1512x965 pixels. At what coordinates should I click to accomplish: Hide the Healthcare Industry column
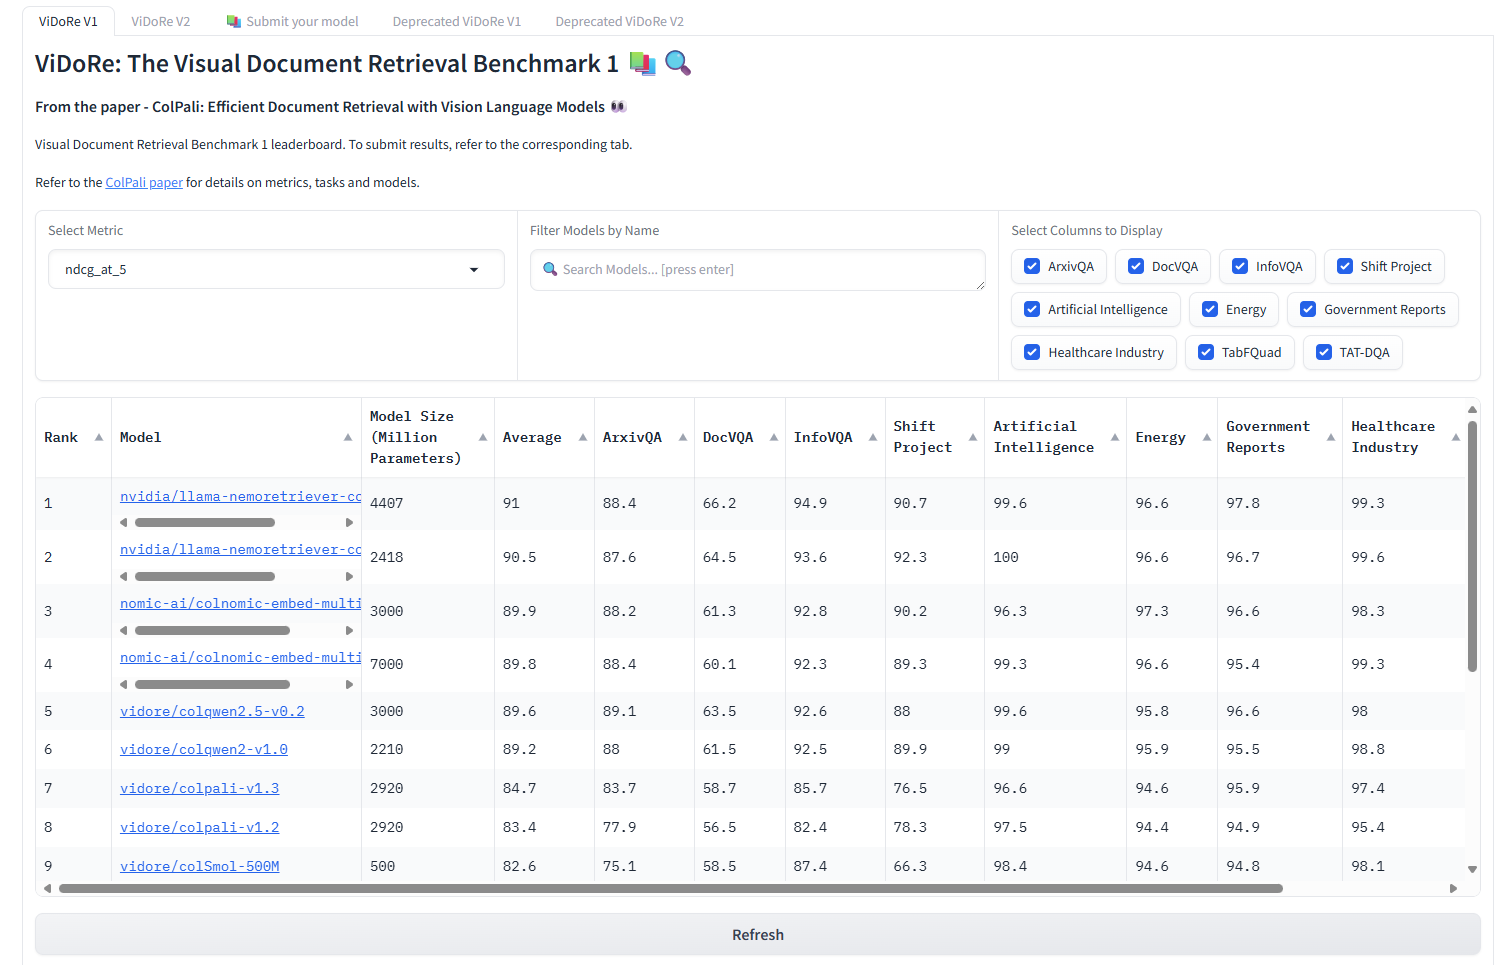coord(1032,352)
